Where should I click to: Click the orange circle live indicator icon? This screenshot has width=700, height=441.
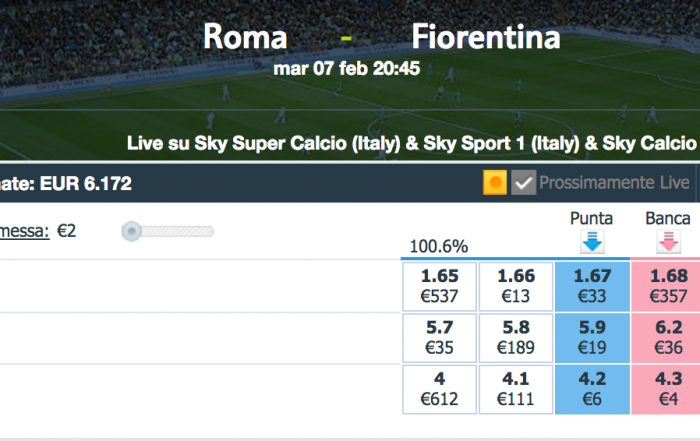pyautogui.click(x=495, y=183)
